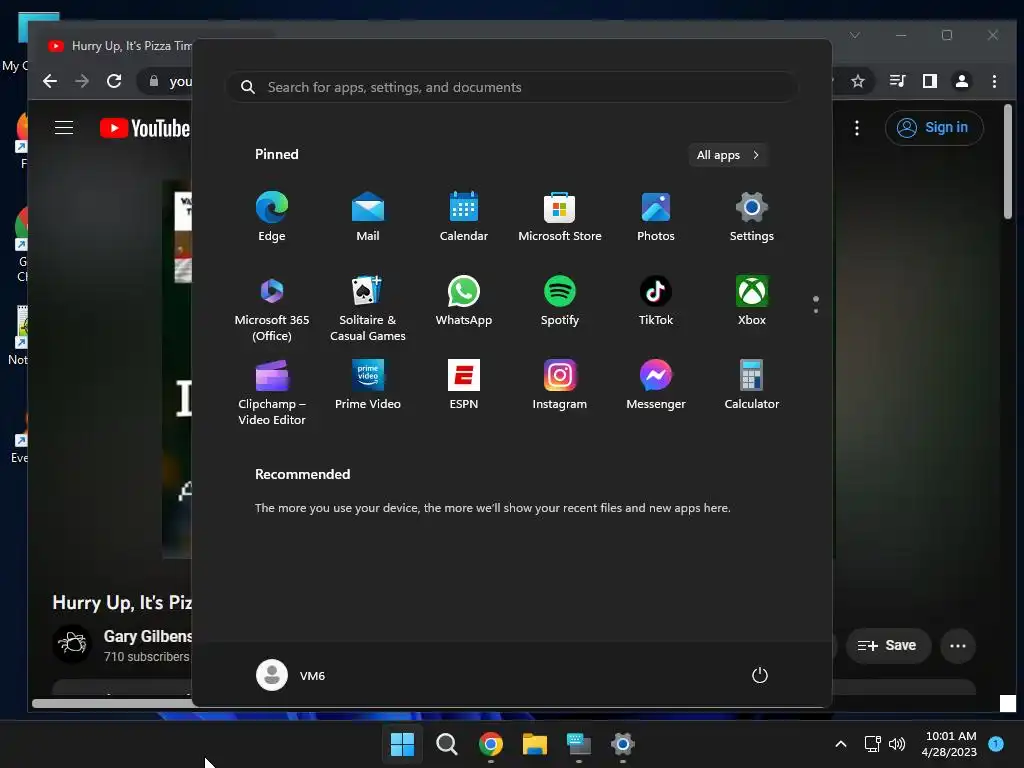Click the power button in Start menu
The image size is (1024, 768).
point(760,675)
